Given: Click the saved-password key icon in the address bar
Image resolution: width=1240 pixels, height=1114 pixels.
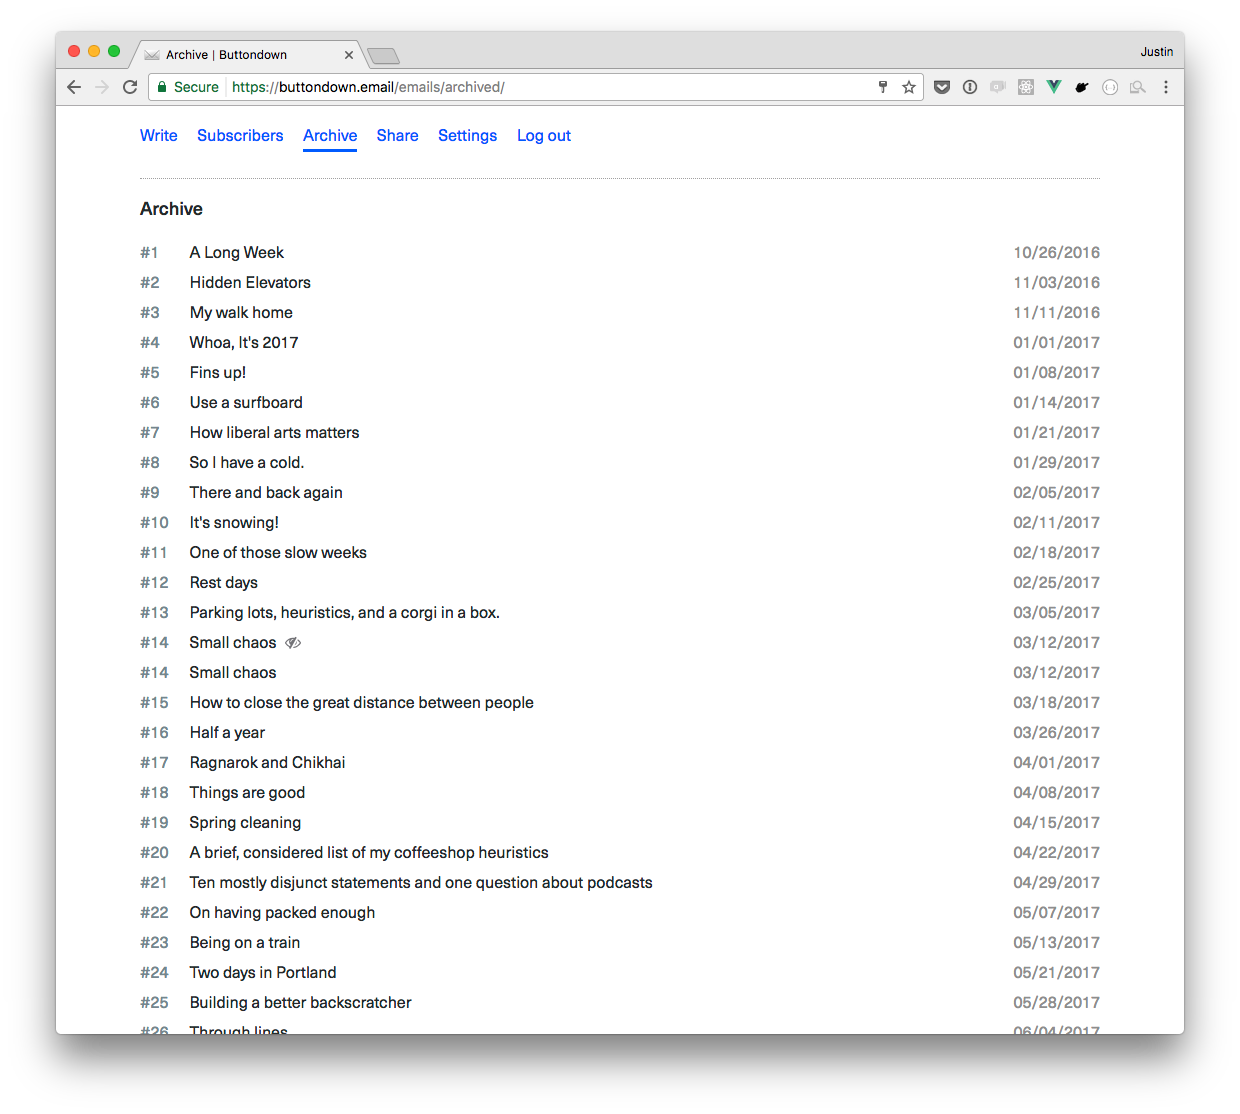Looking at the screenshot, I should [x=883, y=87].
